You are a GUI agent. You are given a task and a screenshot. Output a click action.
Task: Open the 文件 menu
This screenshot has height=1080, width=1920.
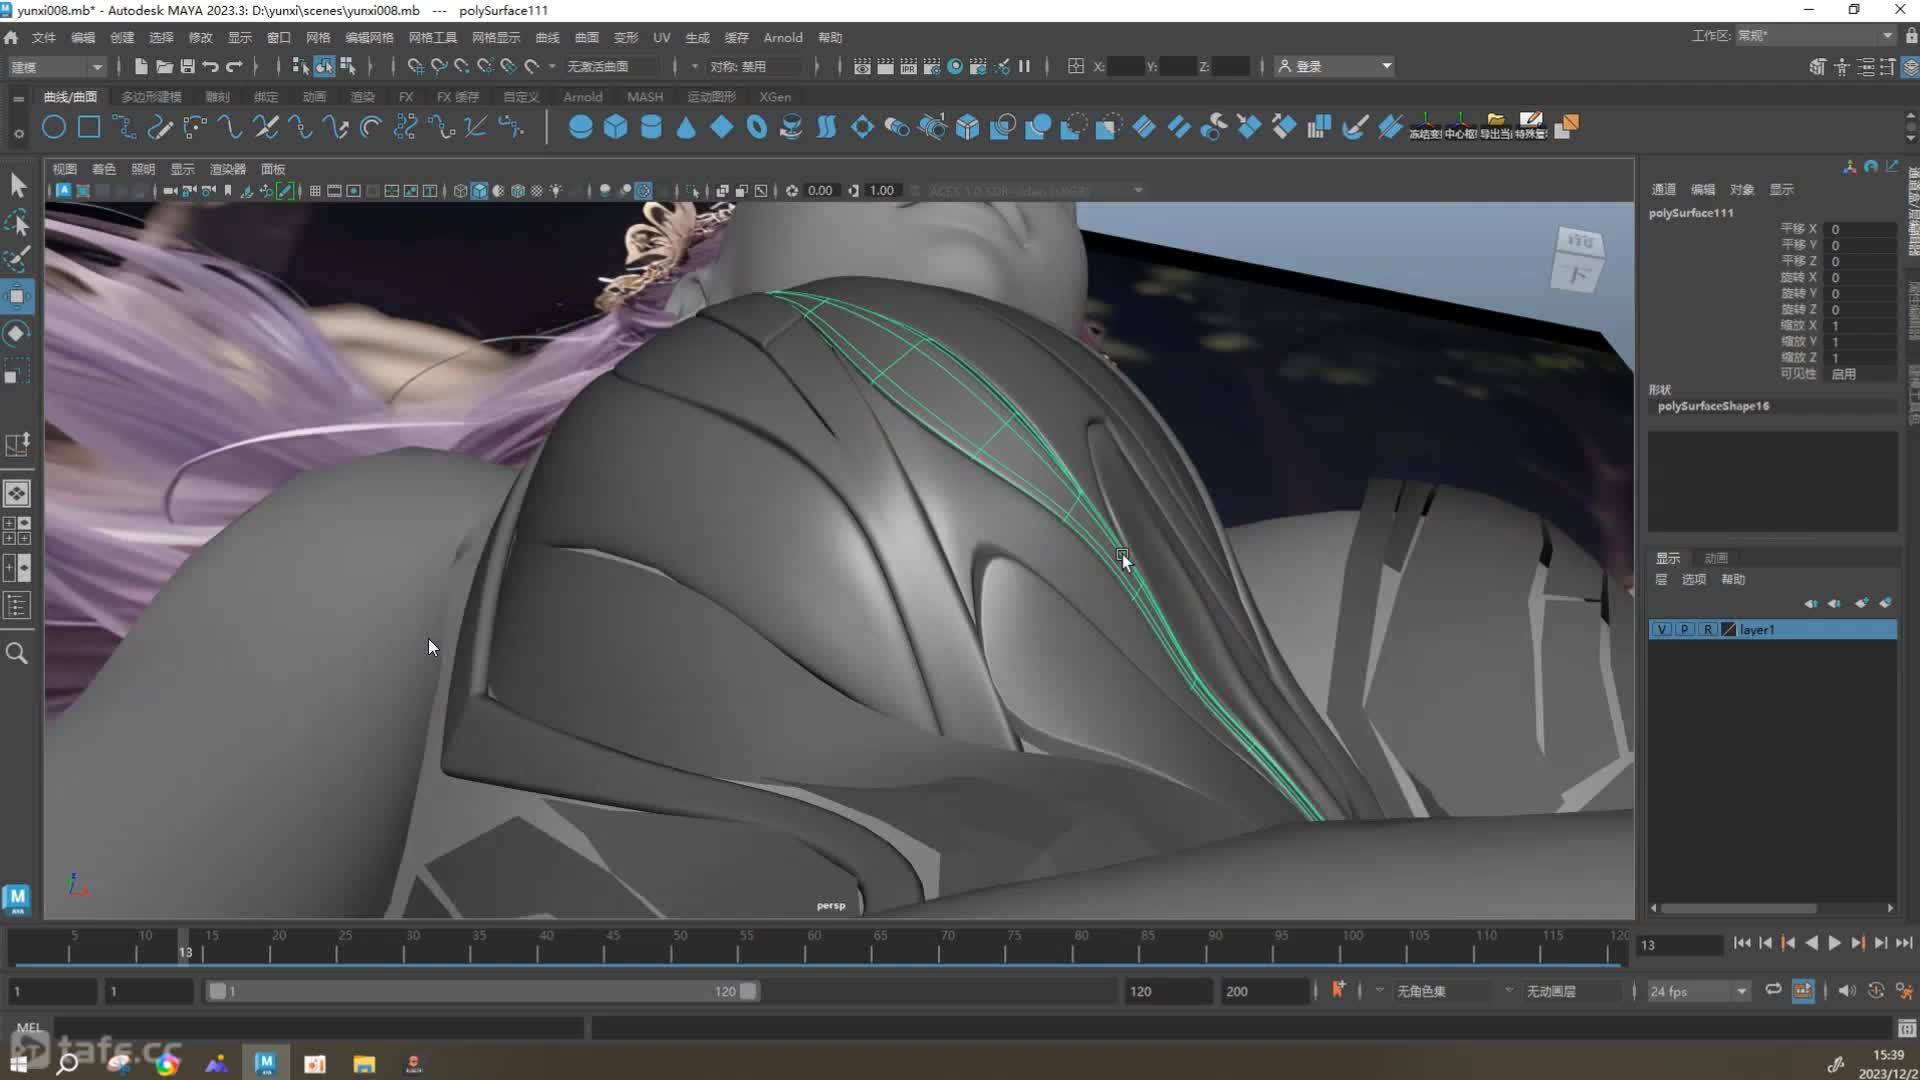[x=43, y=37]
